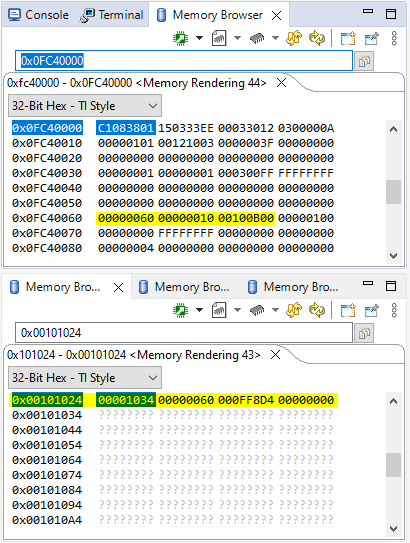Image resolution: width=410 pixels, height=543 pixels.
Task: Toggle the pin view icon in top toolbar
Action: (x=372, y=38)
